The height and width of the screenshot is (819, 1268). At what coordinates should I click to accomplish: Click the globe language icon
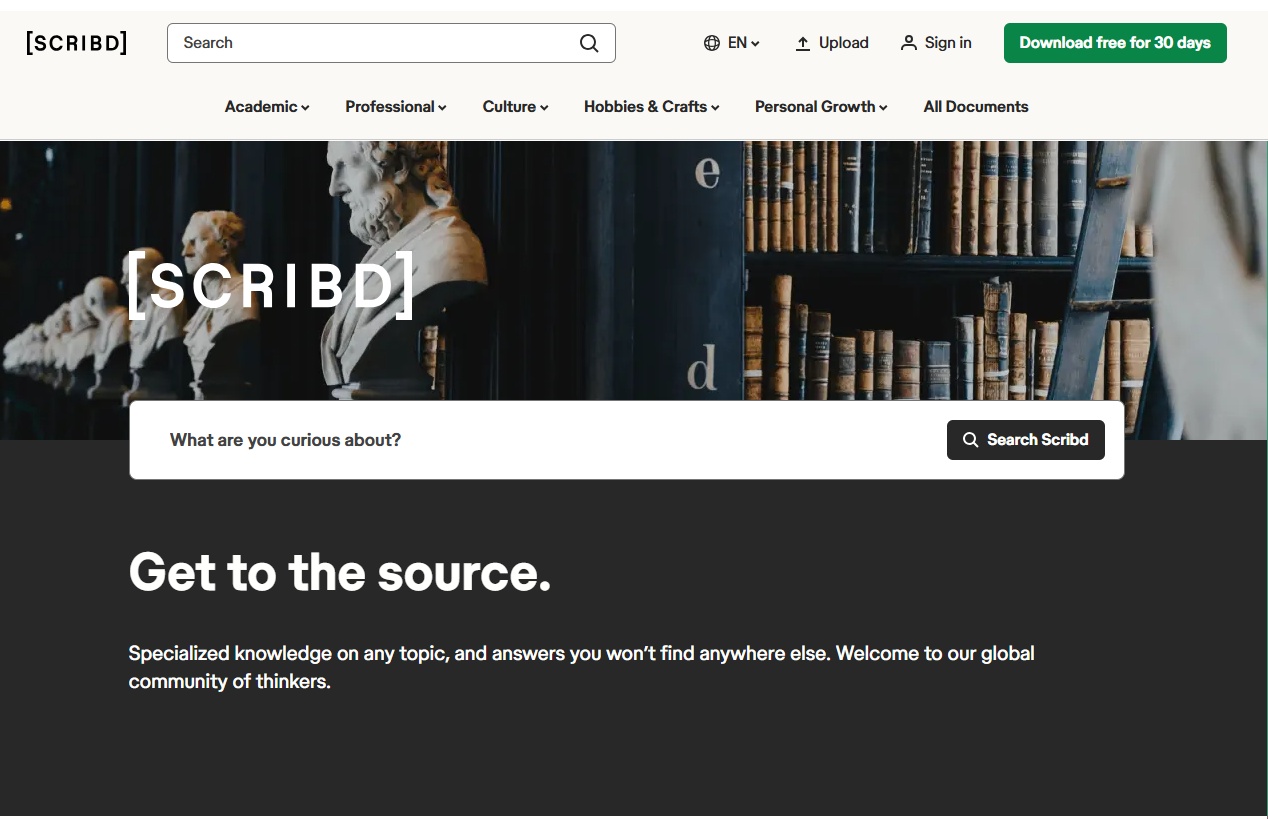[710, 42]
